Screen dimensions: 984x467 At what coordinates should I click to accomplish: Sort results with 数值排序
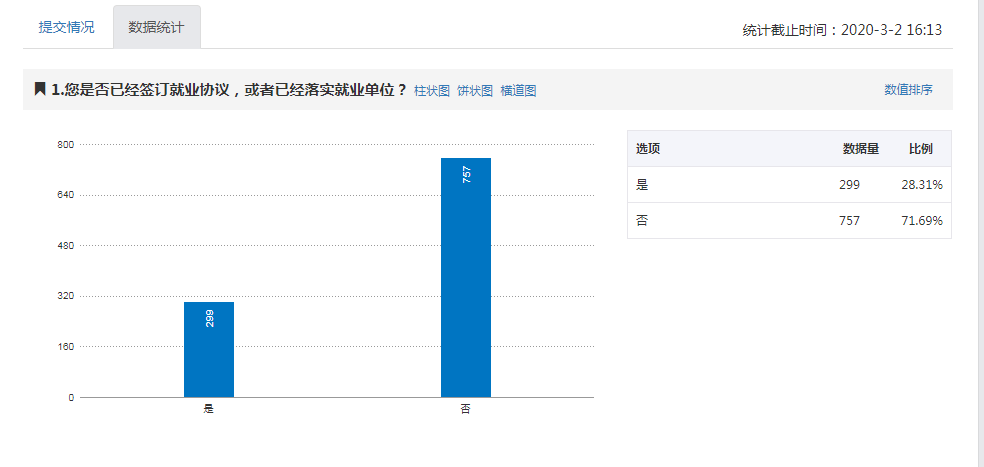pos(908,90)
